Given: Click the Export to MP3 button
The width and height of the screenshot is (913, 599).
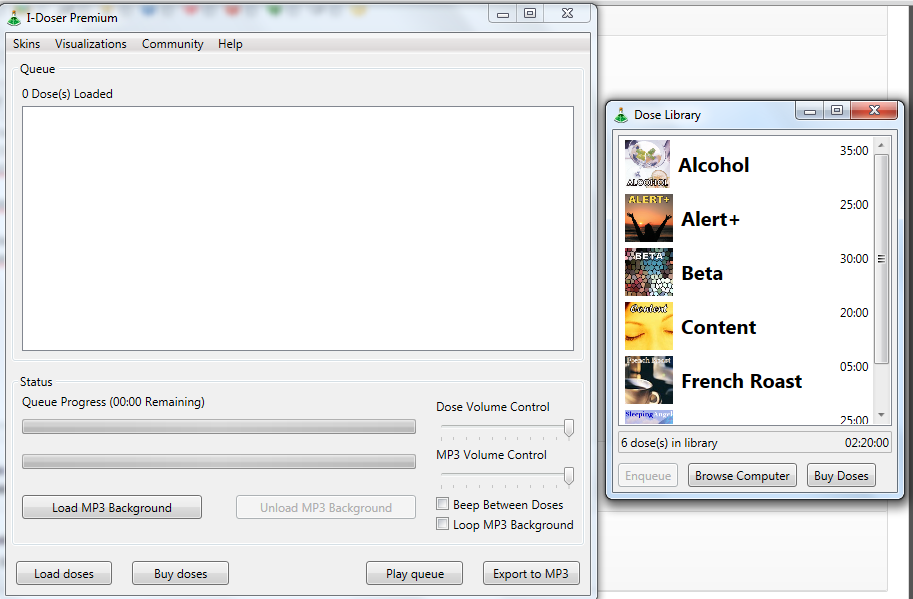Looking at the screenshot, I should [x=531, y=573].
